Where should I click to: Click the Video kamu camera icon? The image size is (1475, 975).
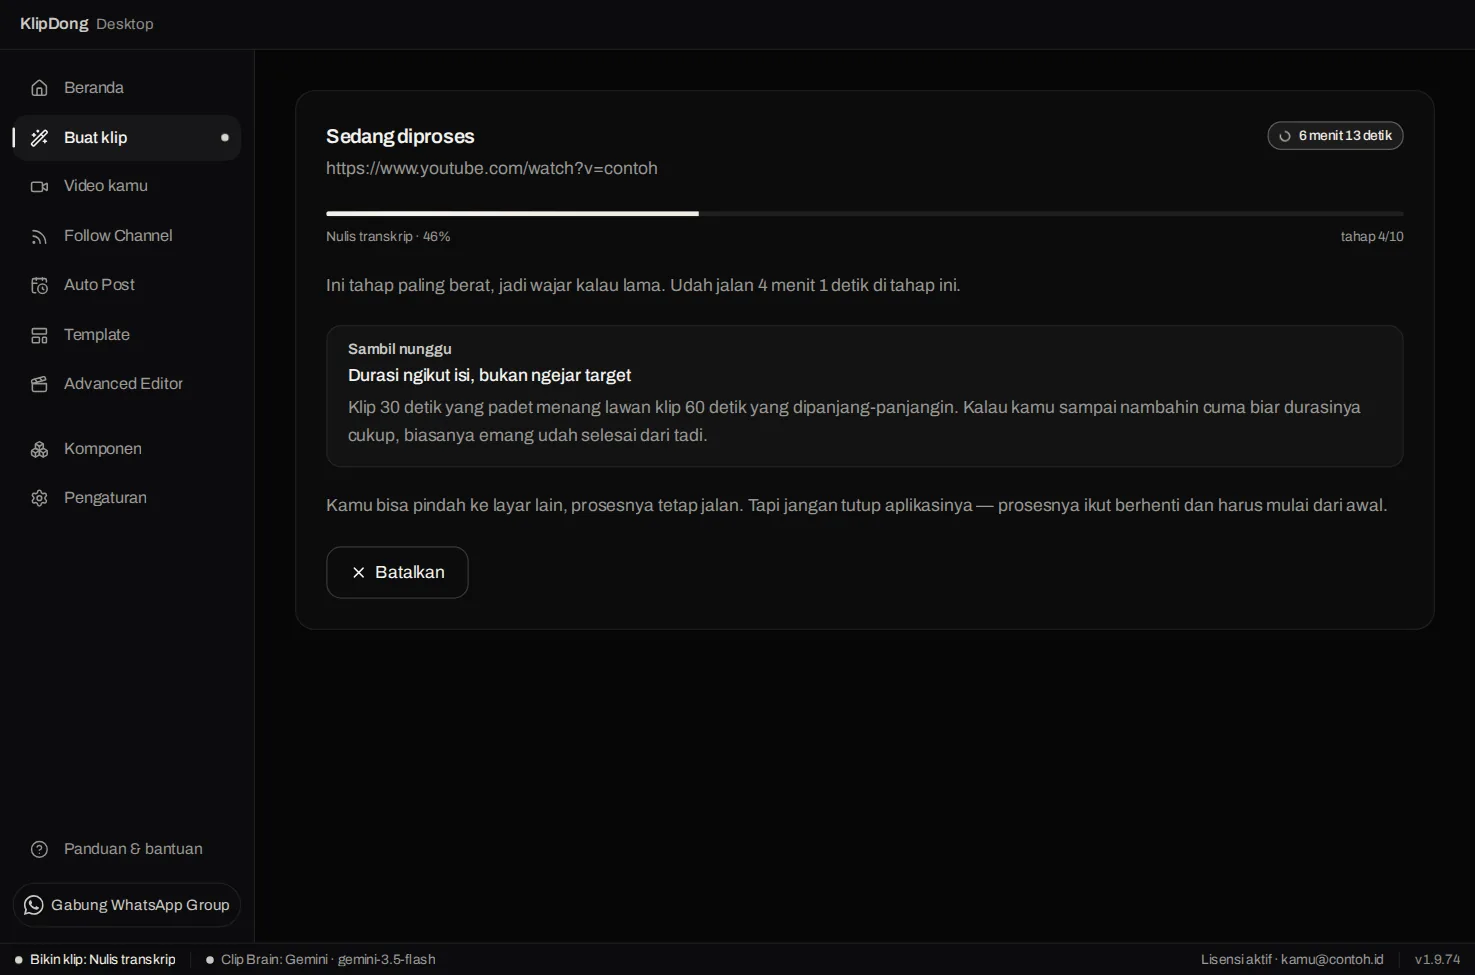[39, 186]
